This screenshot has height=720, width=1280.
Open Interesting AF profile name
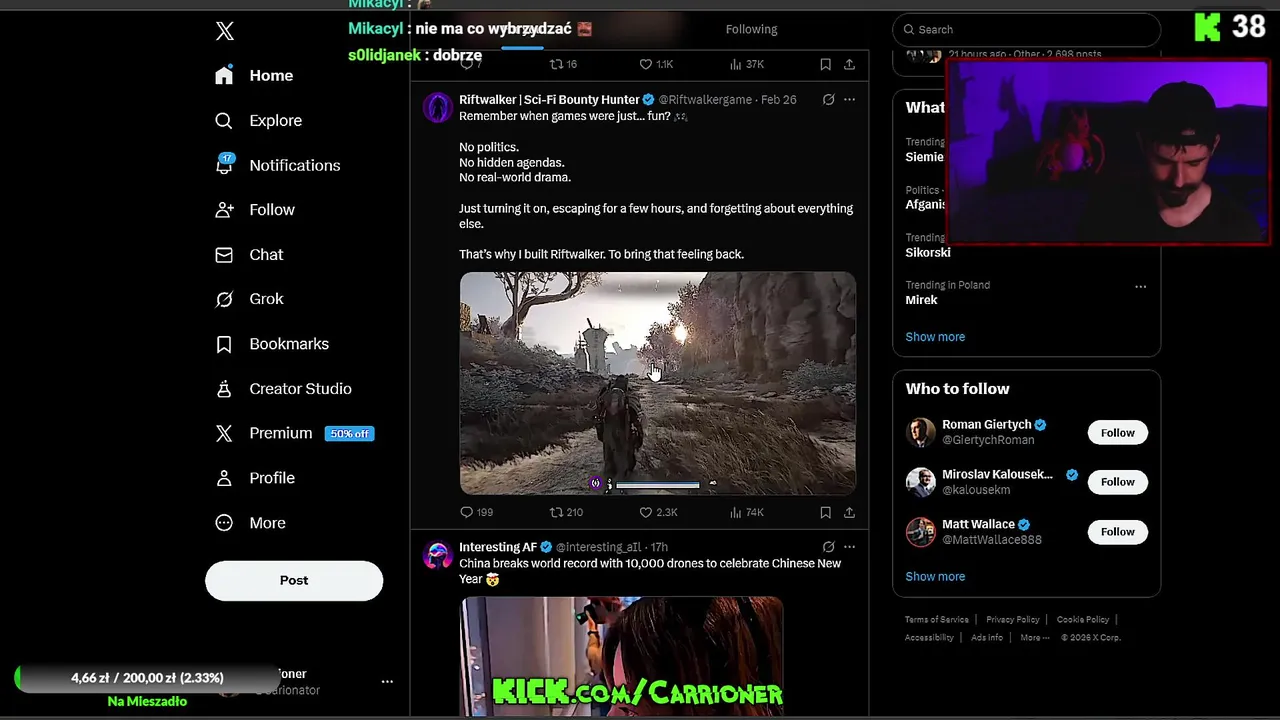click(498, 548)
